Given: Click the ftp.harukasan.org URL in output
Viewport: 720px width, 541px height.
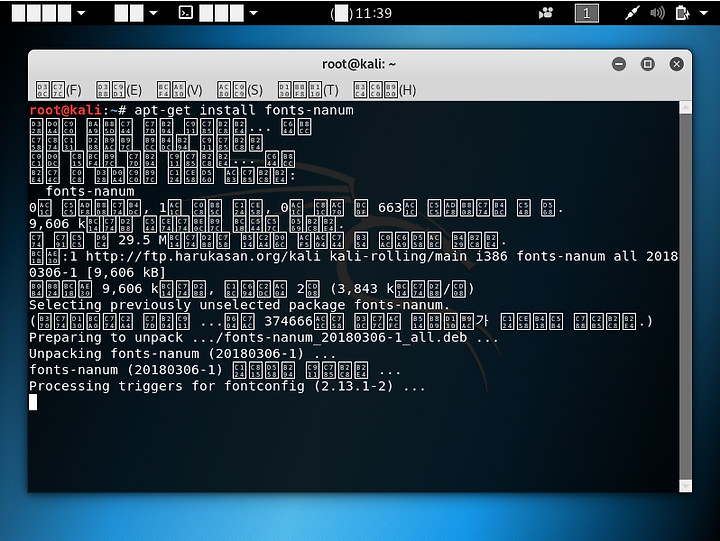Looking at the screenshot, I should click(x=203, y=256).
